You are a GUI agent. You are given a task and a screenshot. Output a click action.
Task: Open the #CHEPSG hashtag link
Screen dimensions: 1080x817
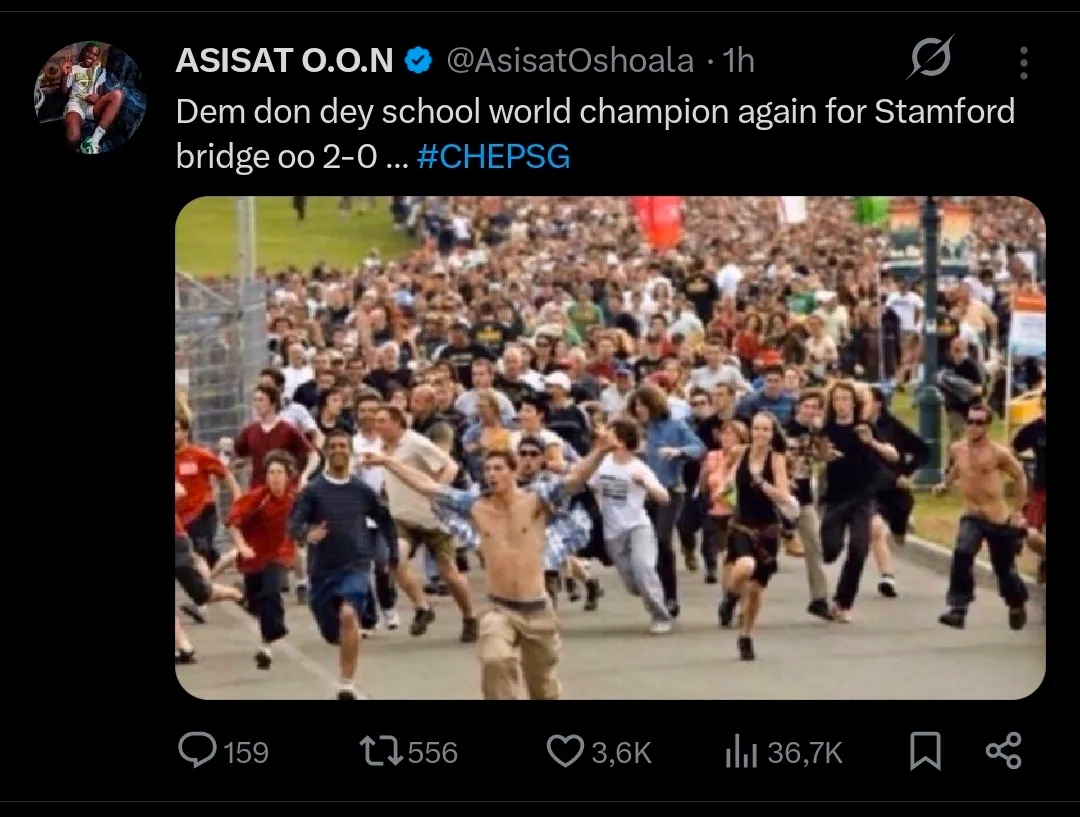click(494, 156)
